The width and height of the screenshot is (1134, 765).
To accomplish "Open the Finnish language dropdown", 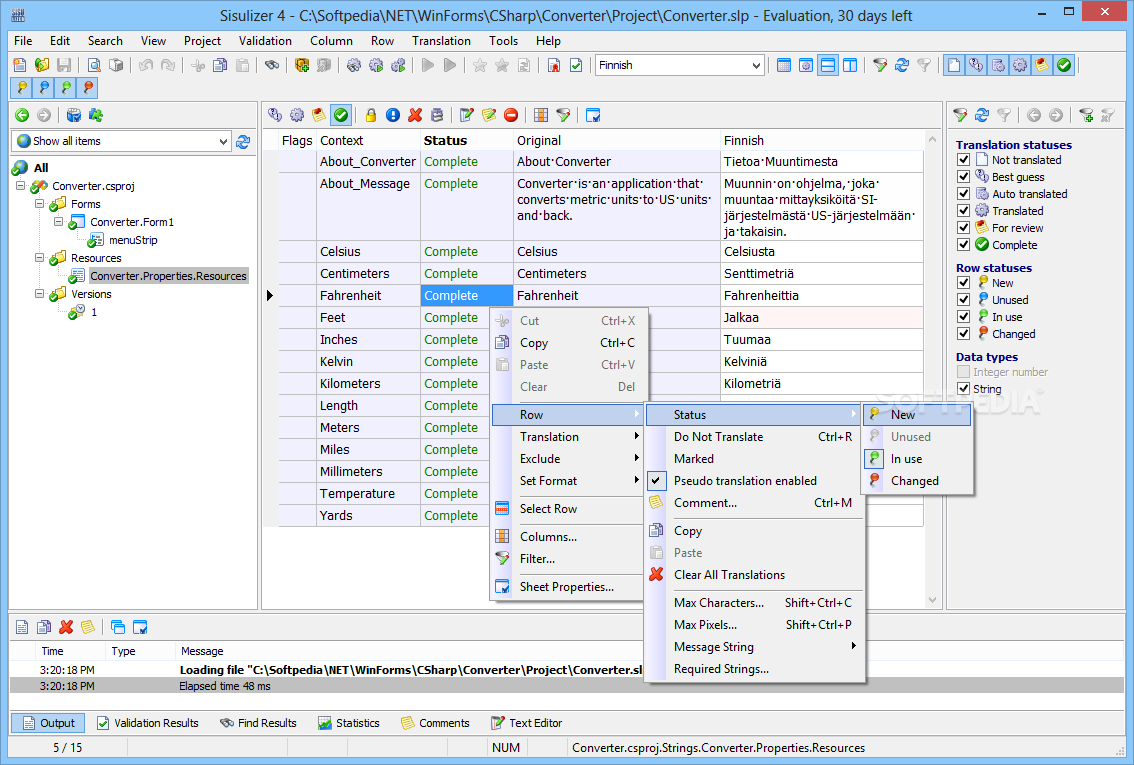I will coord(756,65).
